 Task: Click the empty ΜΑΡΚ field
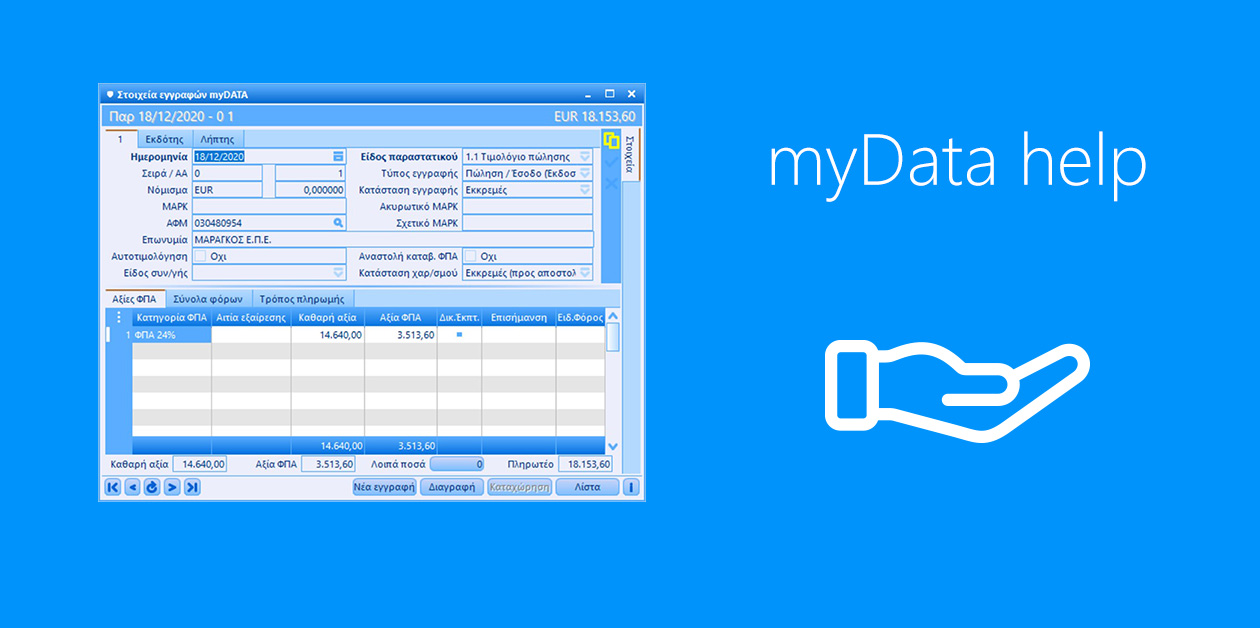[269, 206]
